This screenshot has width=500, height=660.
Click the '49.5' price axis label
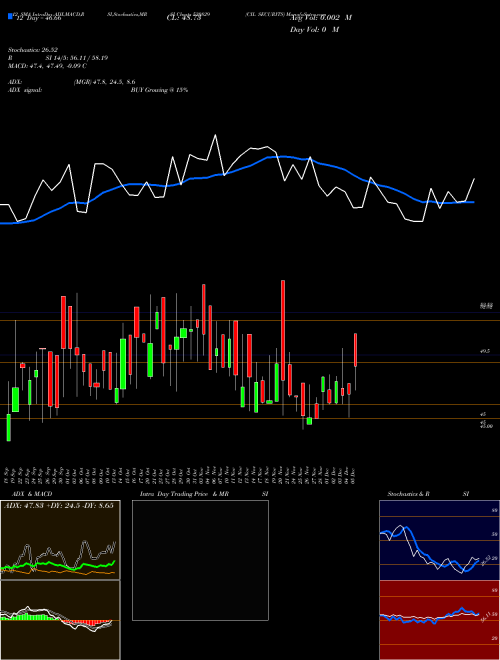[x=485, y=351]
